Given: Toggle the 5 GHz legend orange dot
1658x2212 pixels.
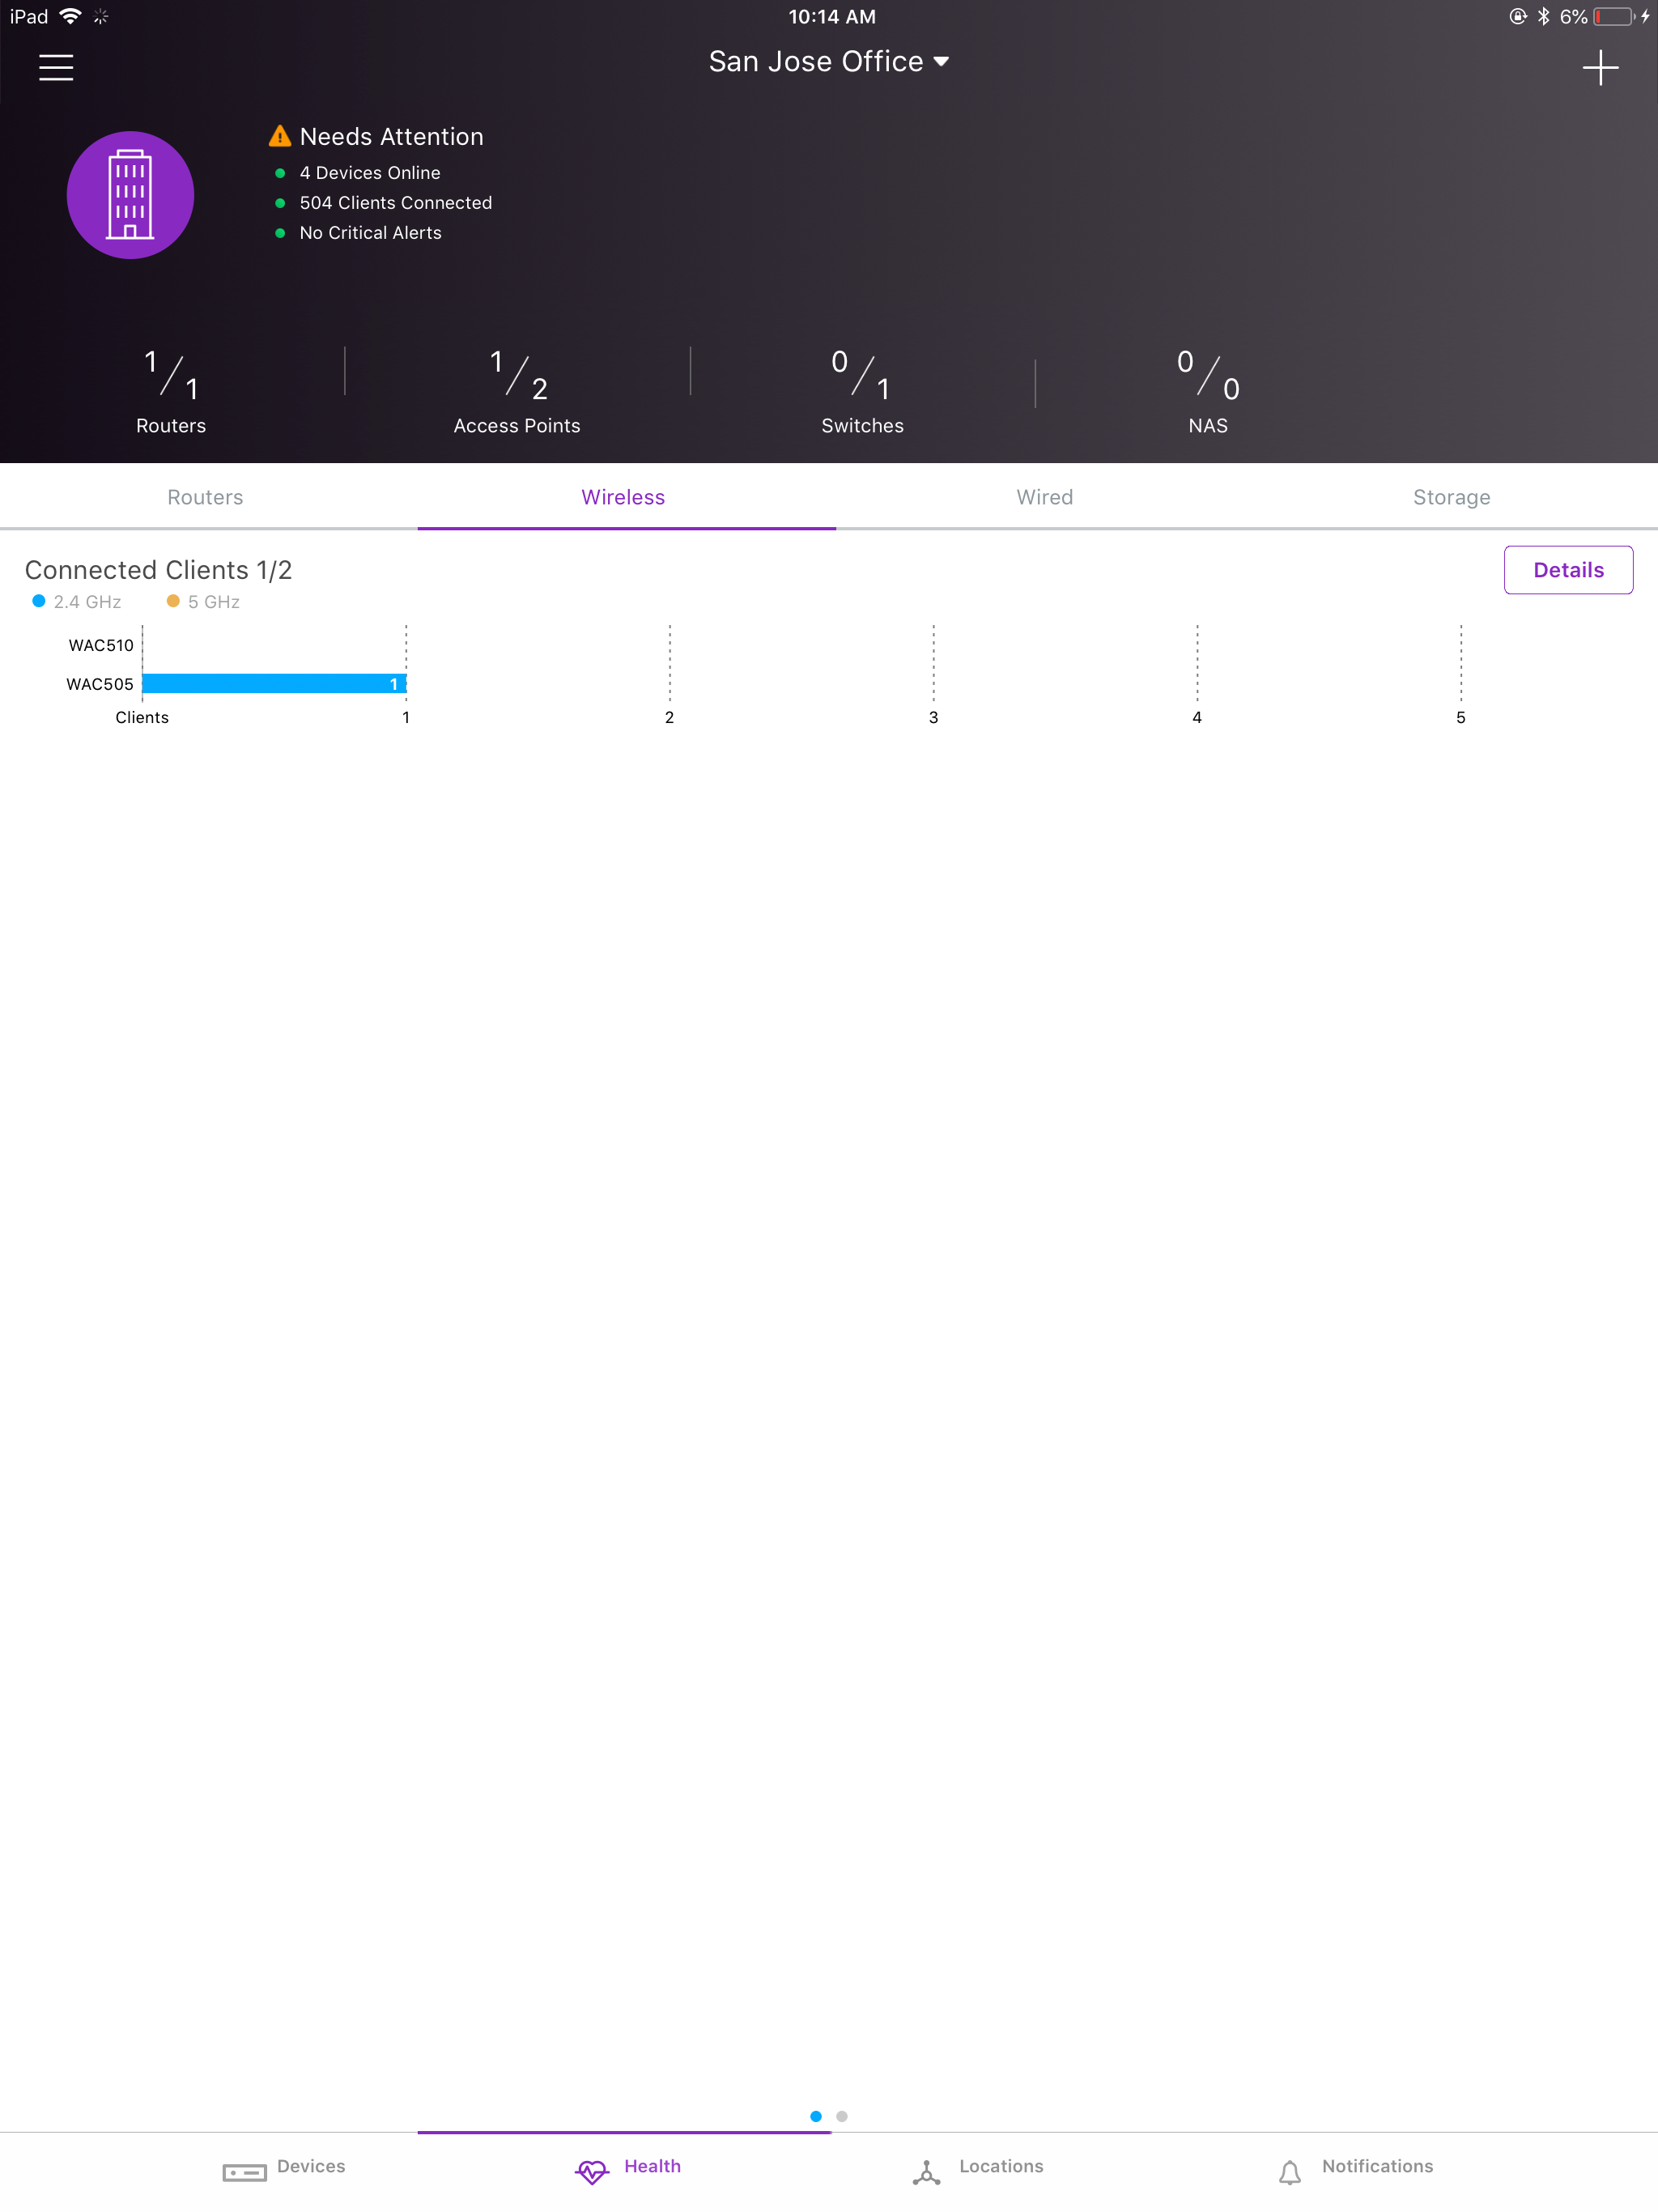Looking at the screenshot, I should [173, 601].
